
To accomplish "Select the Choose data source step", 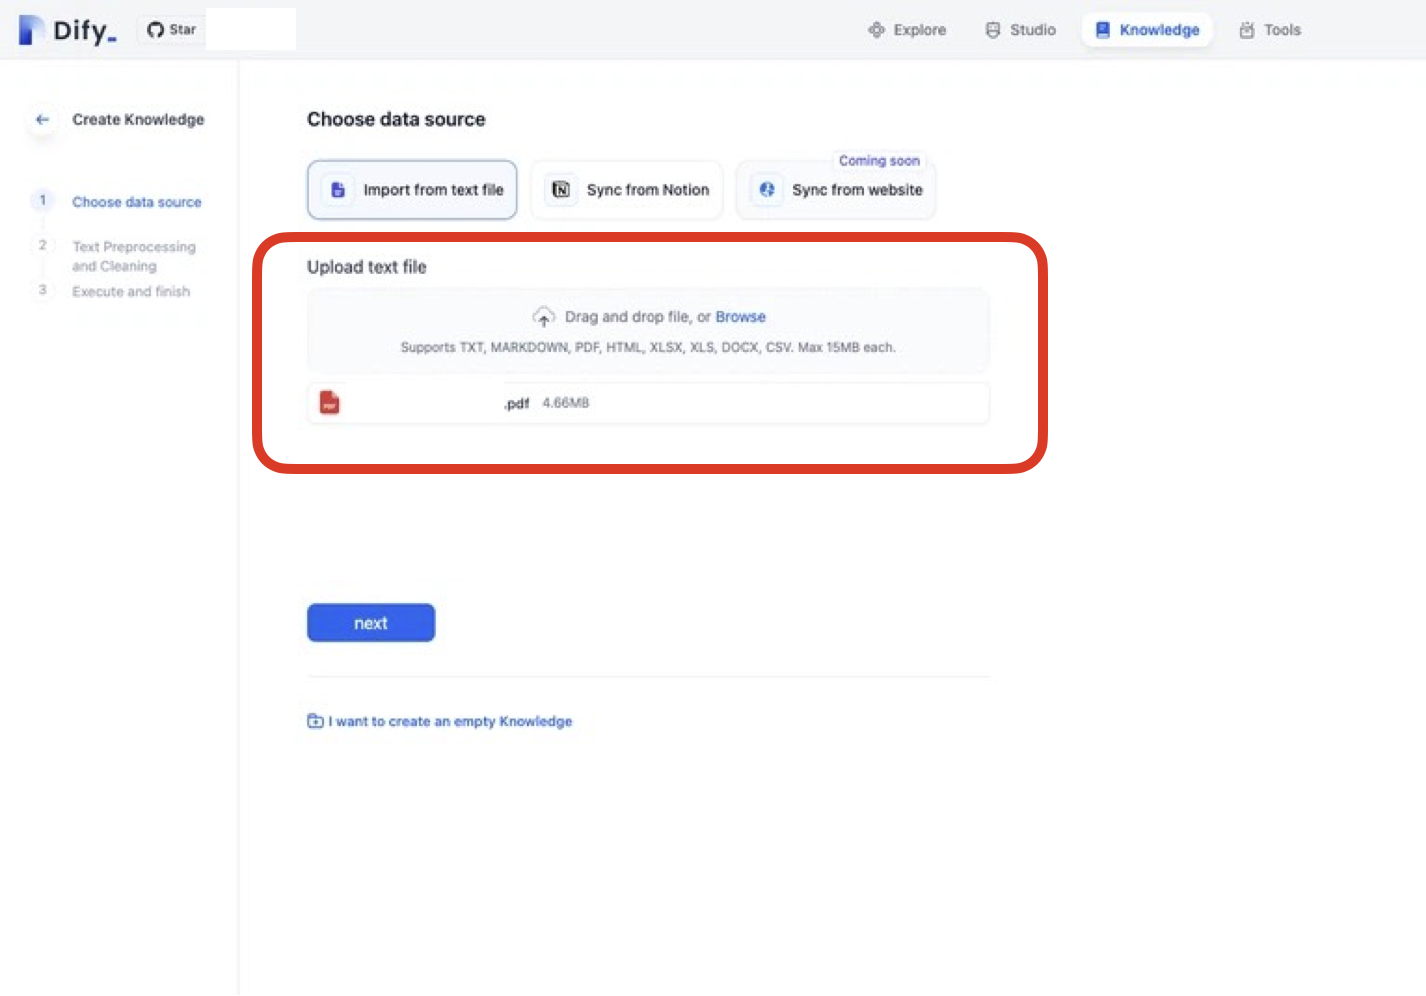I will [x=136, y=202].
